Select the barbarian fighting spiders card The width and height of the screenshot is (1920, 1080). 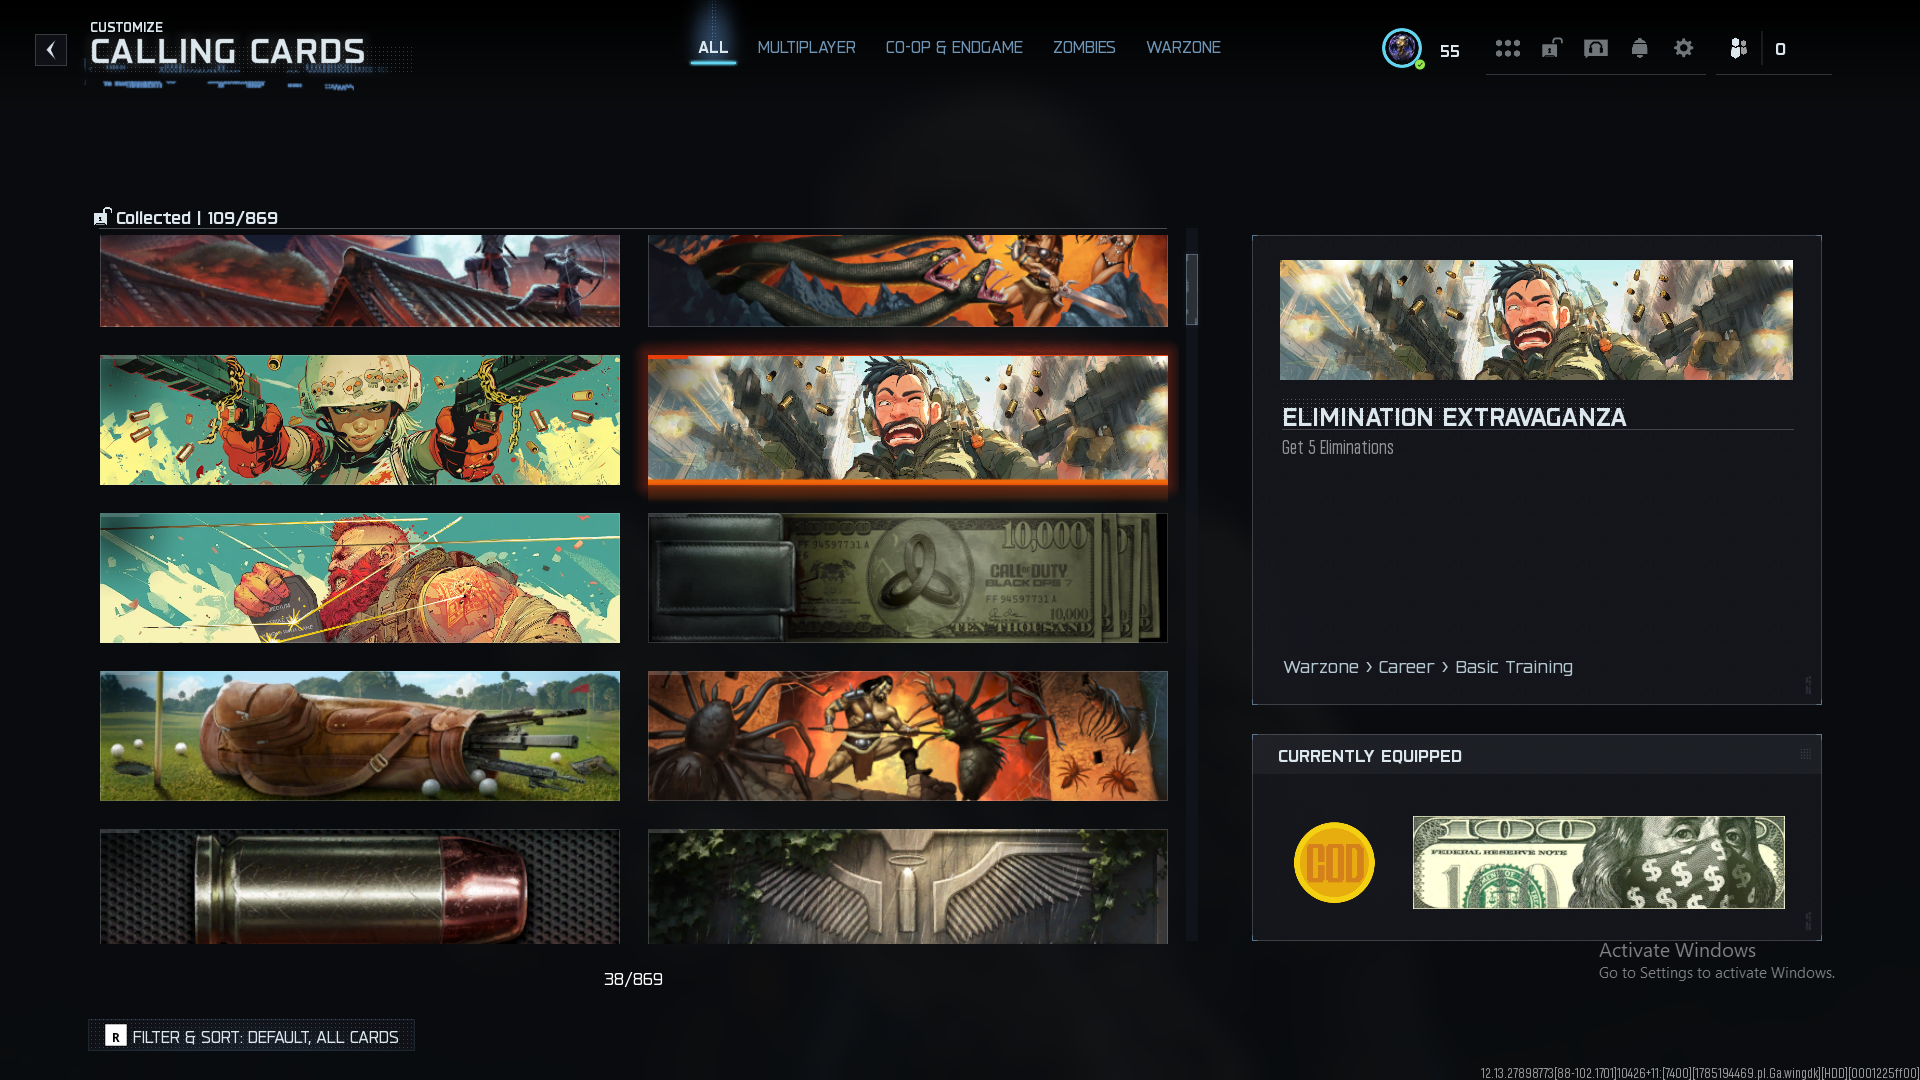click(x=908, y=736)
